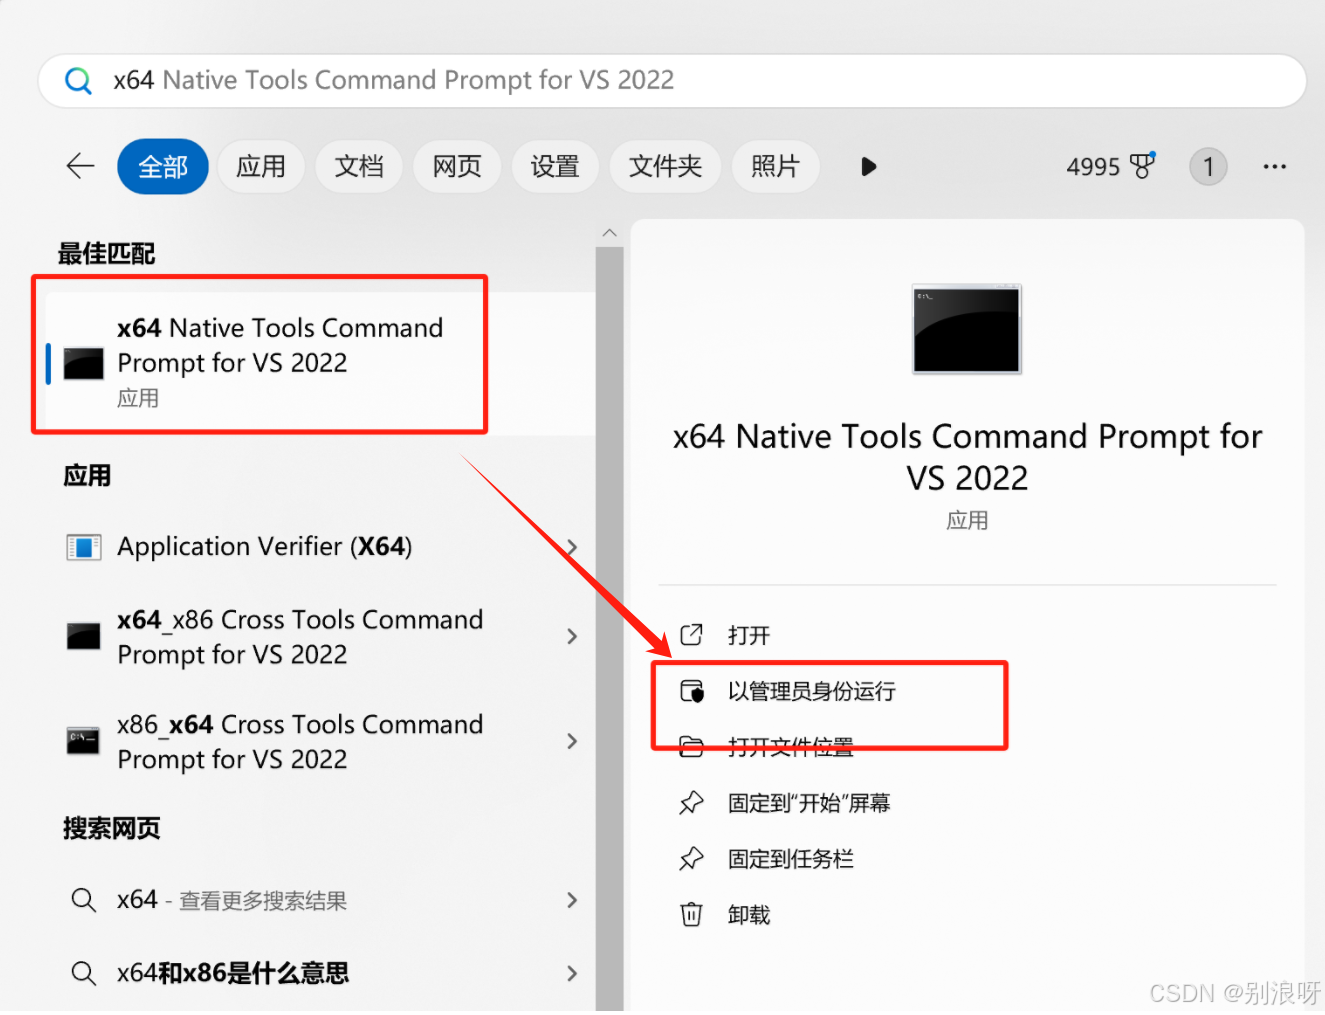The width and height of the screenshot is (1325, 1015).
Task: Click preview title x64 Native Tools Command Prompt
Action: pyautogui.click(x=967, y=456)
